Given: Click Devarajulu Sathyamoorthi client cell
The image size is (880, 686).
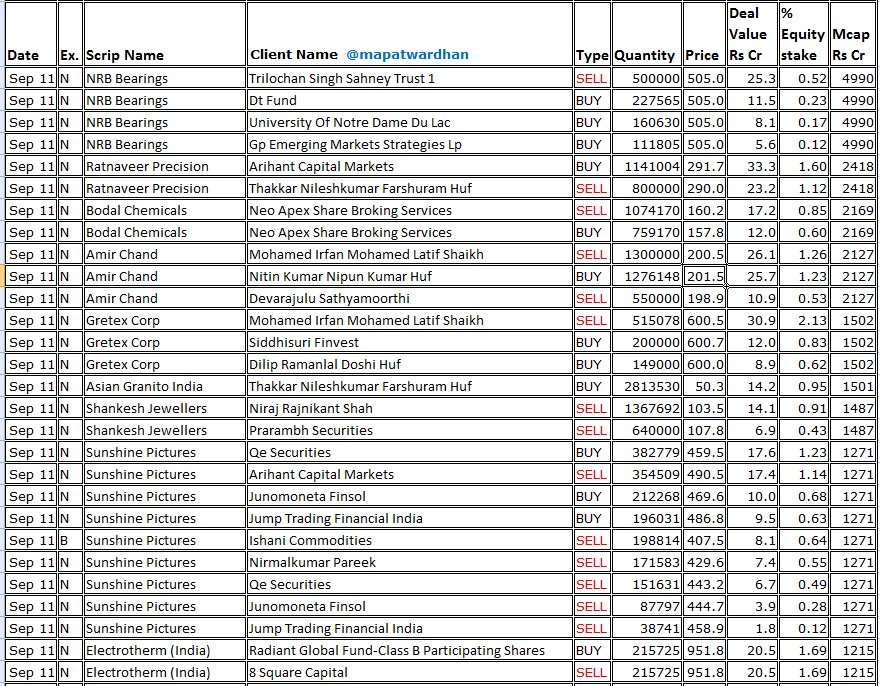Looking at the screenshot, I should point(410,298).
